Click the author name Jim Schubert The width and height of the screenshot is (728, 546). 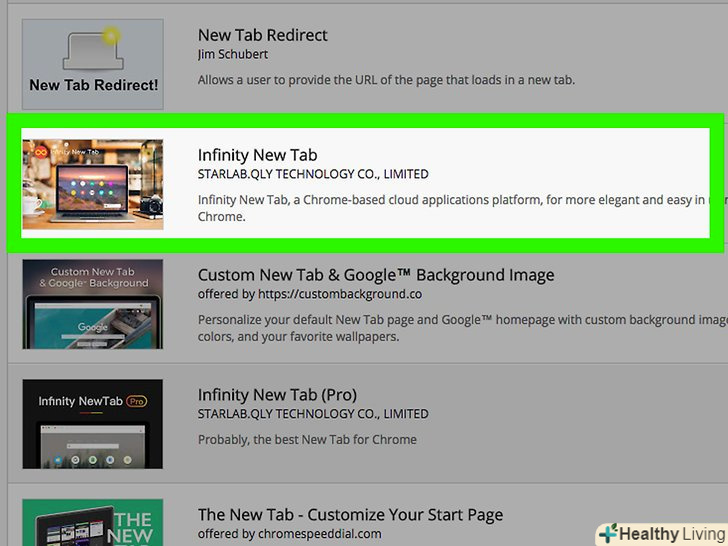click(233, 54)
